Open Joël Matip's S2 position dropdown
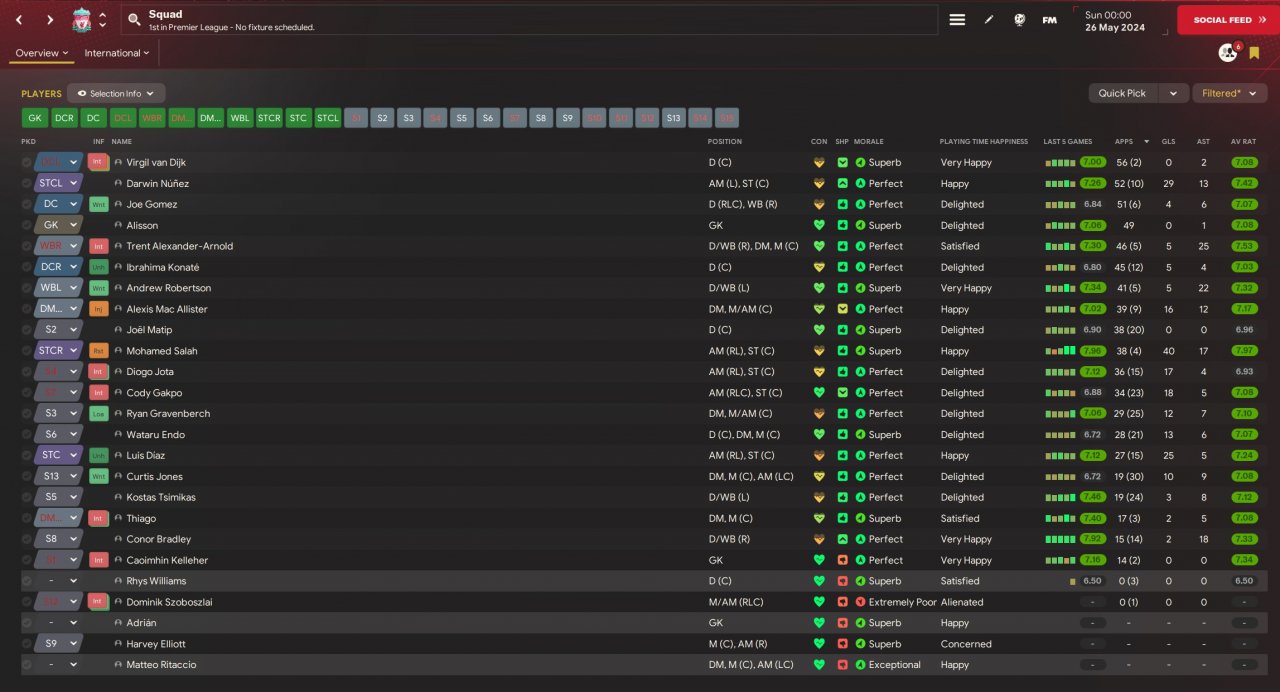The image size is (1280, 692). coord(59,330)
